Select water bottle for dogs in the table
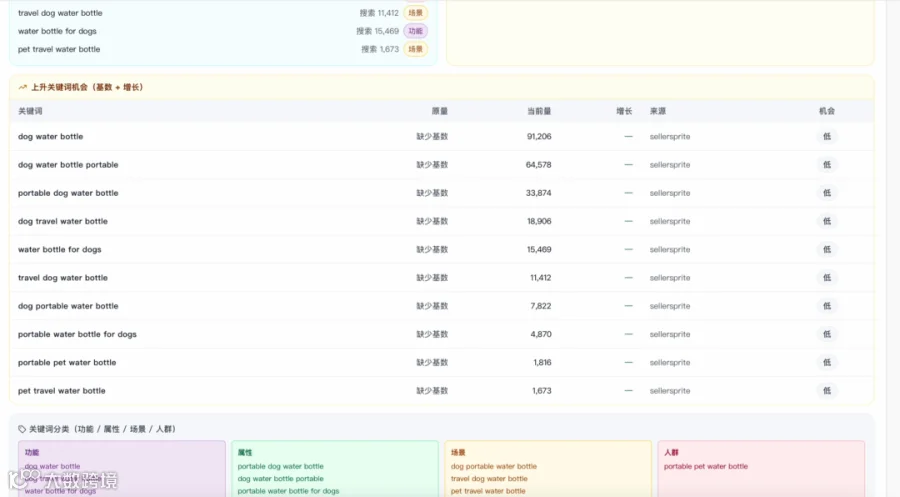 coord(60,249)
